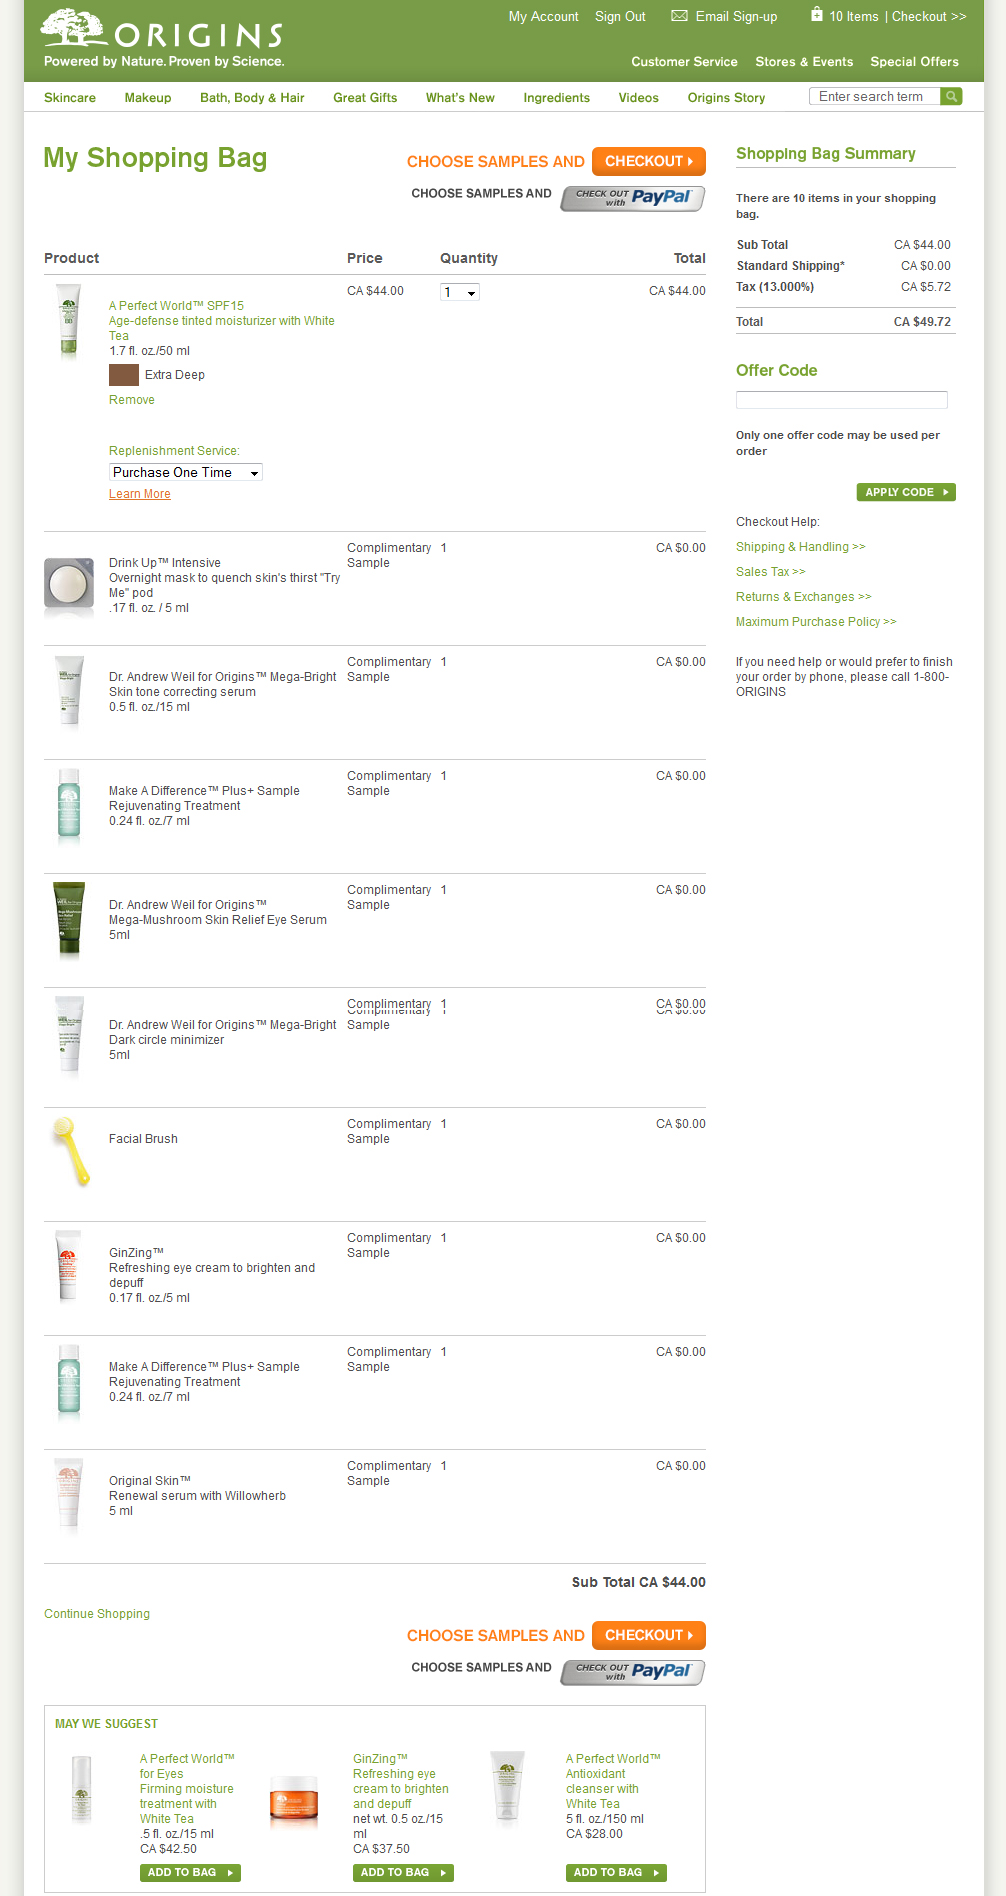Open Sales Tax help link
Screen dimensions: 1006x1896
click(771, 572)
